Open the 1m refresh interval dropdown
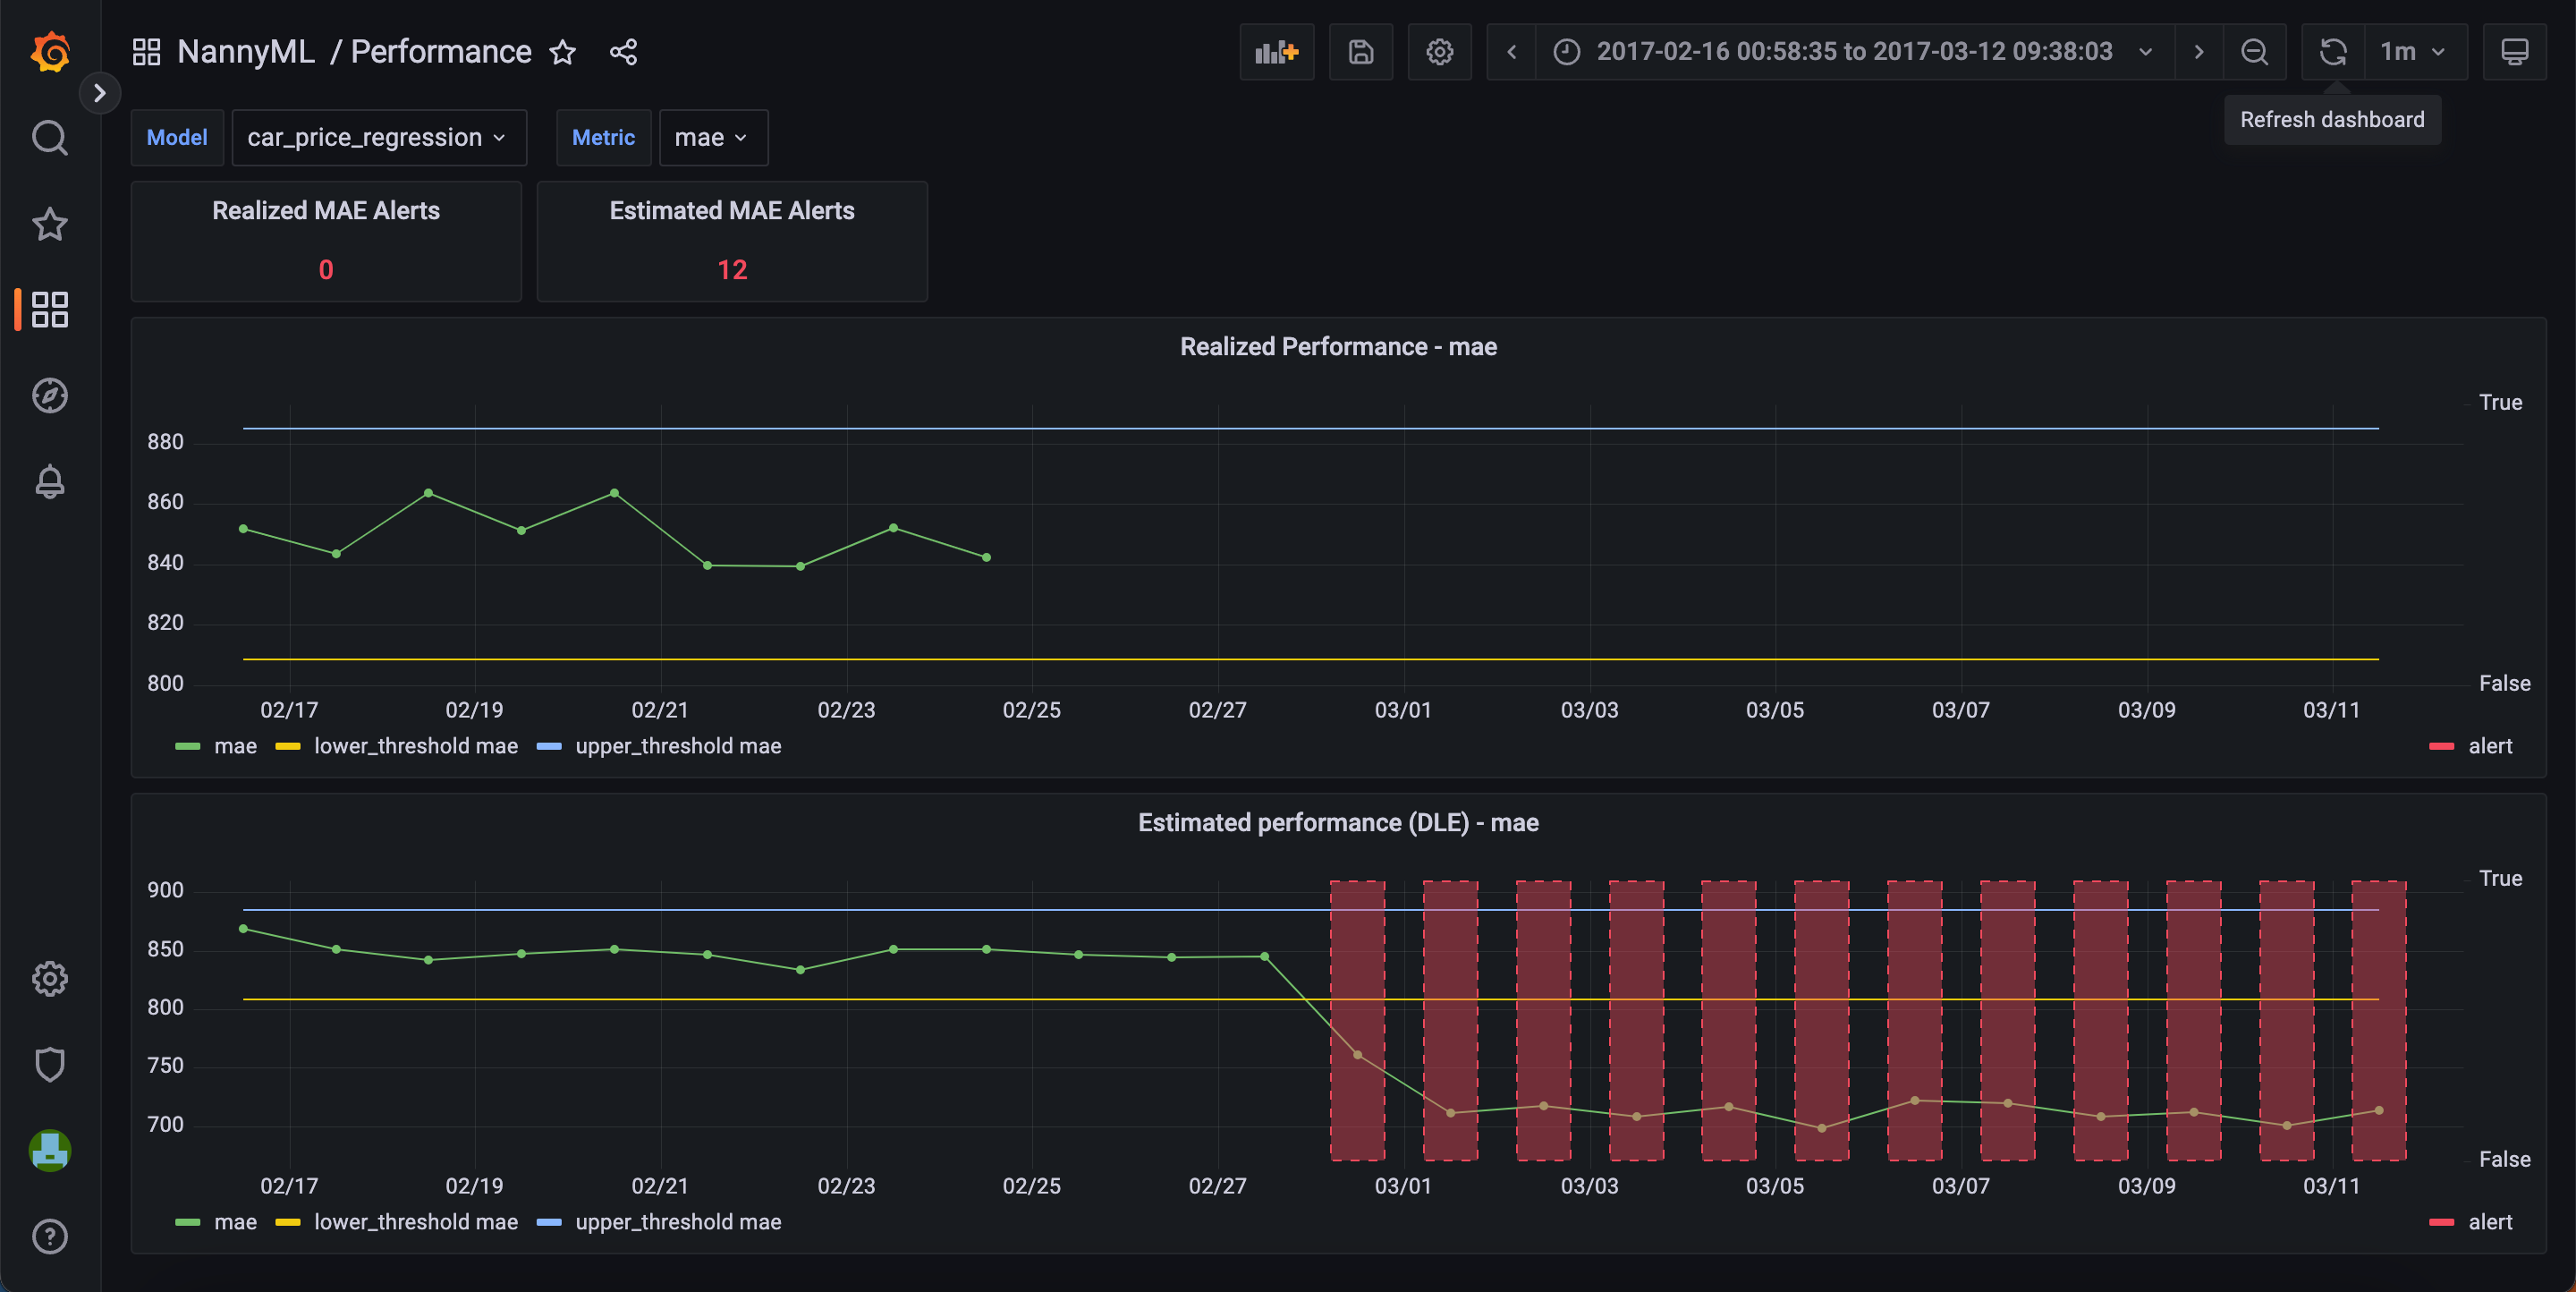Image resolution: width=2576 pixels, height=1292 pixels. (2415, 52)
